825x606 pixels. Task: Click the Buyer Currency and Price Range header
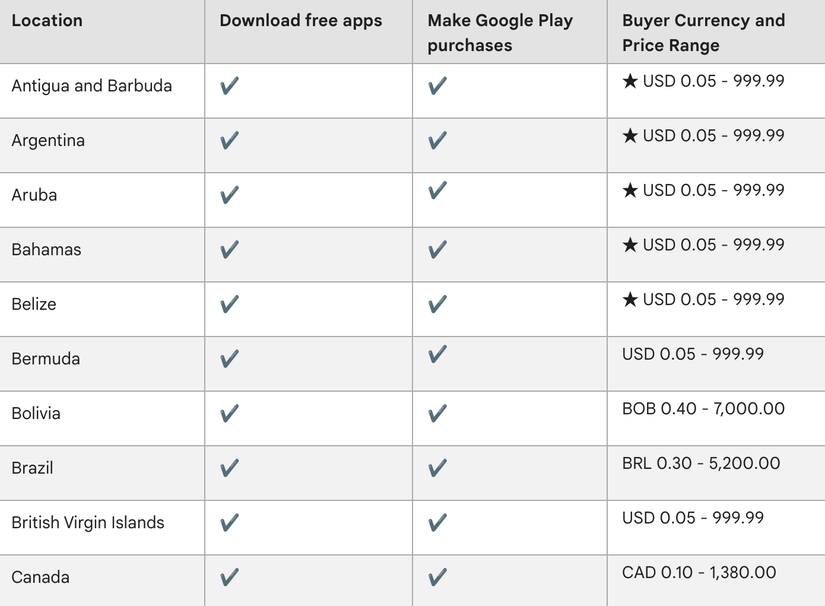tap(703, 33)
